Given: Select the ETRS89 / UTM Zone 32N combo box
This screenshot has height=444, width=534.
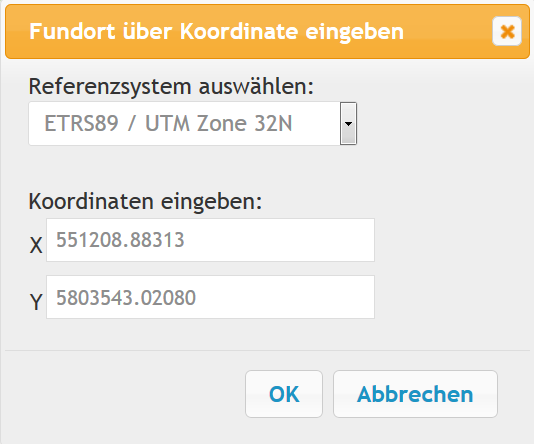Looking at the screenshot, I should click(192, 124).
